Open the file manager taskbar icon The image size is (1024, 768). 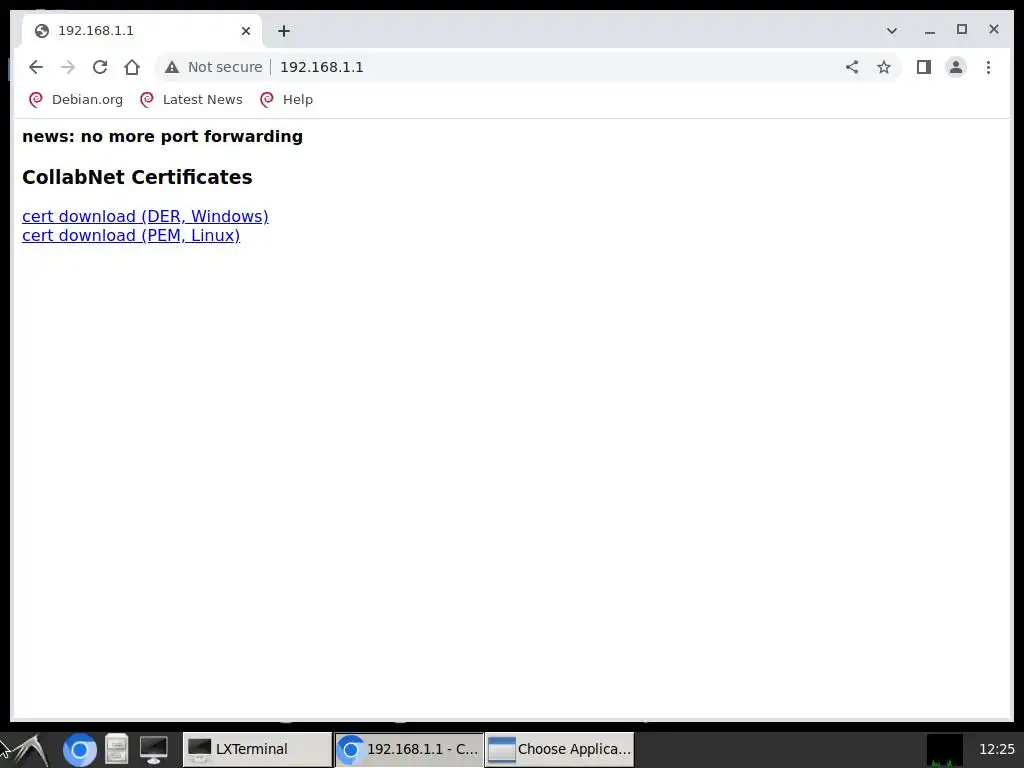(x=117, y=750)
